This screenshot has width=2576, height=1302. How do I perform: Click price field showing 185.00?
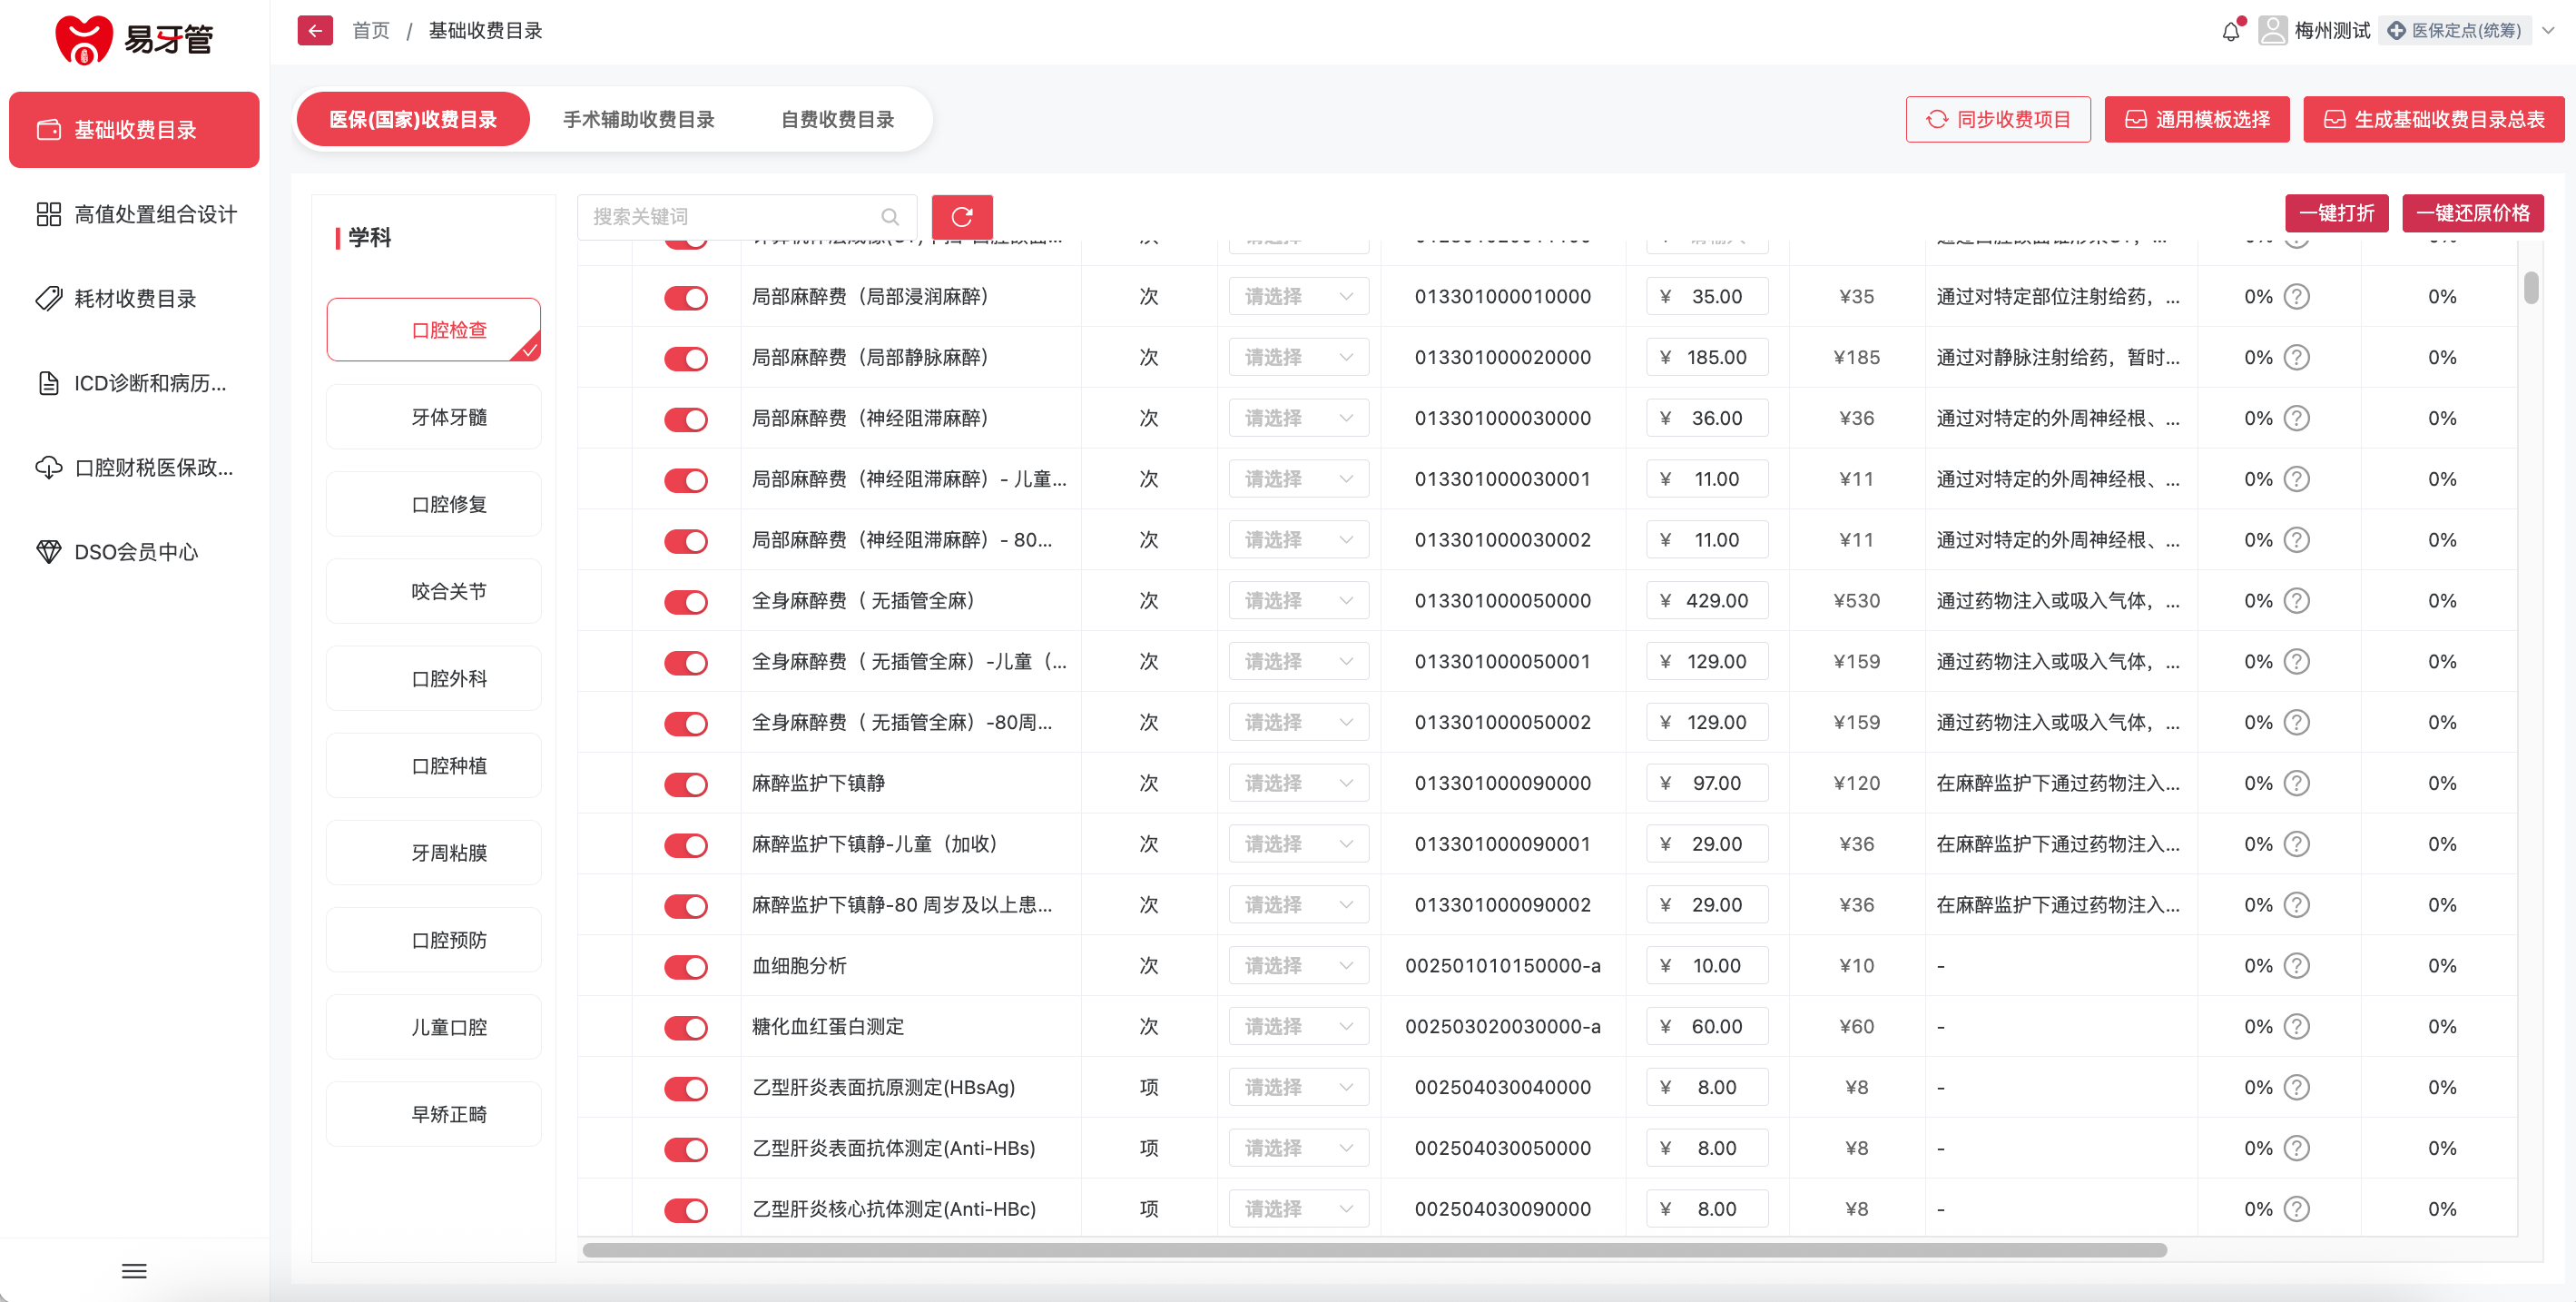point(1706,358)
